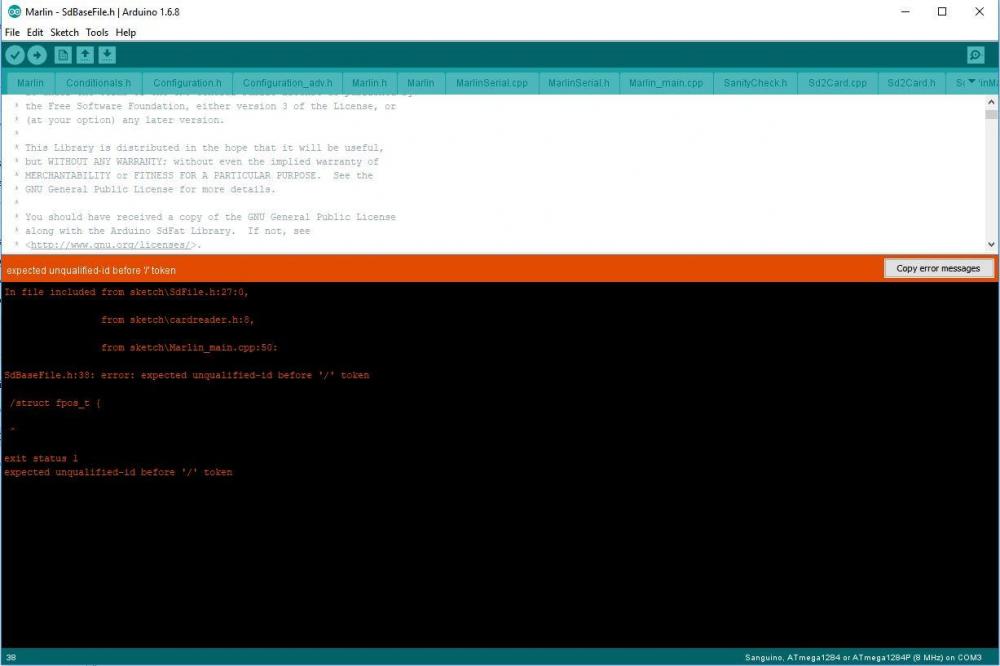Open the Serial Monitor magnifier icon
The width and height of the screenshot is (1000, 666).
click(975, 56)
